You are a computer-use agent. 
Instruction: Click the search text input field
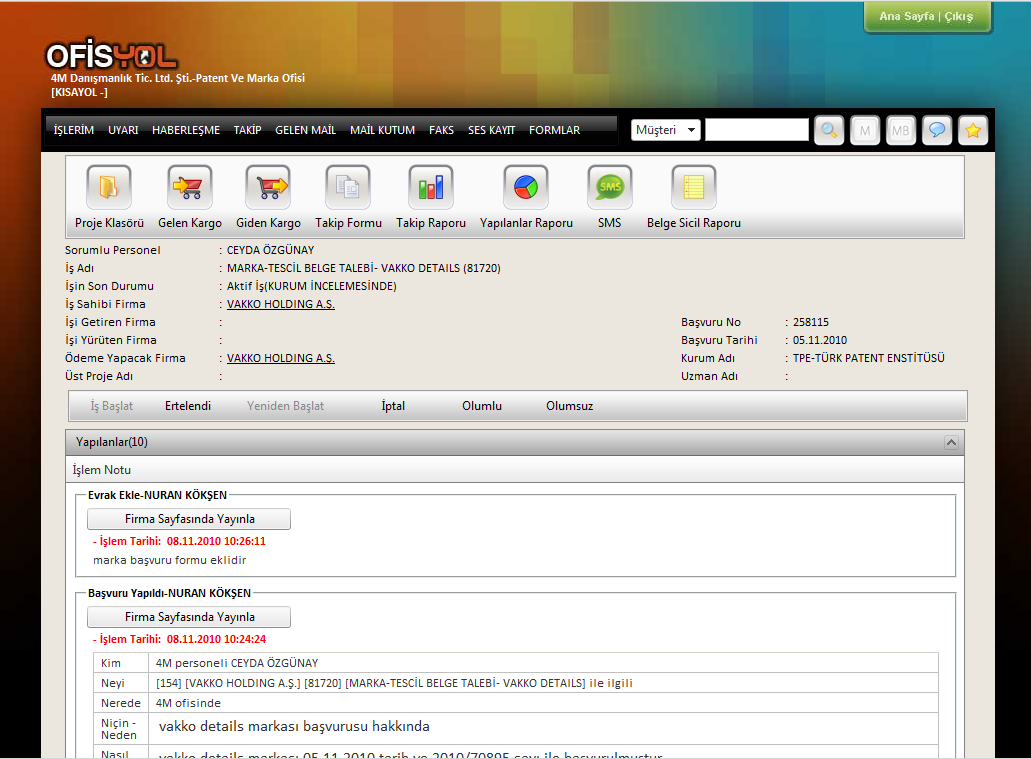coord(756,130)
